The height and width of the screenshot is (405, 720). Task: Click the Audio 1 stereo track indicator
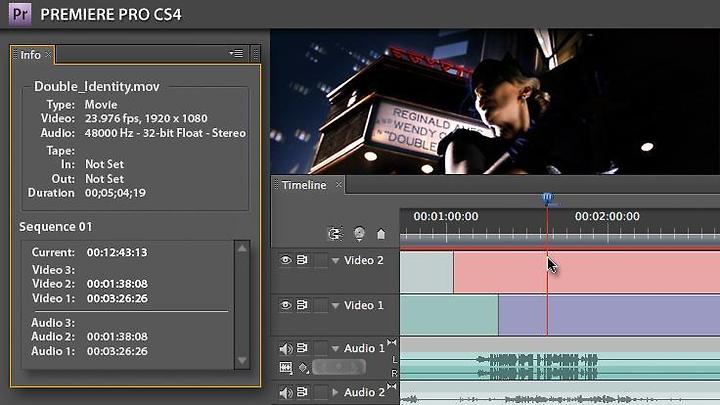pyautogui.click(x=391, y=343)
